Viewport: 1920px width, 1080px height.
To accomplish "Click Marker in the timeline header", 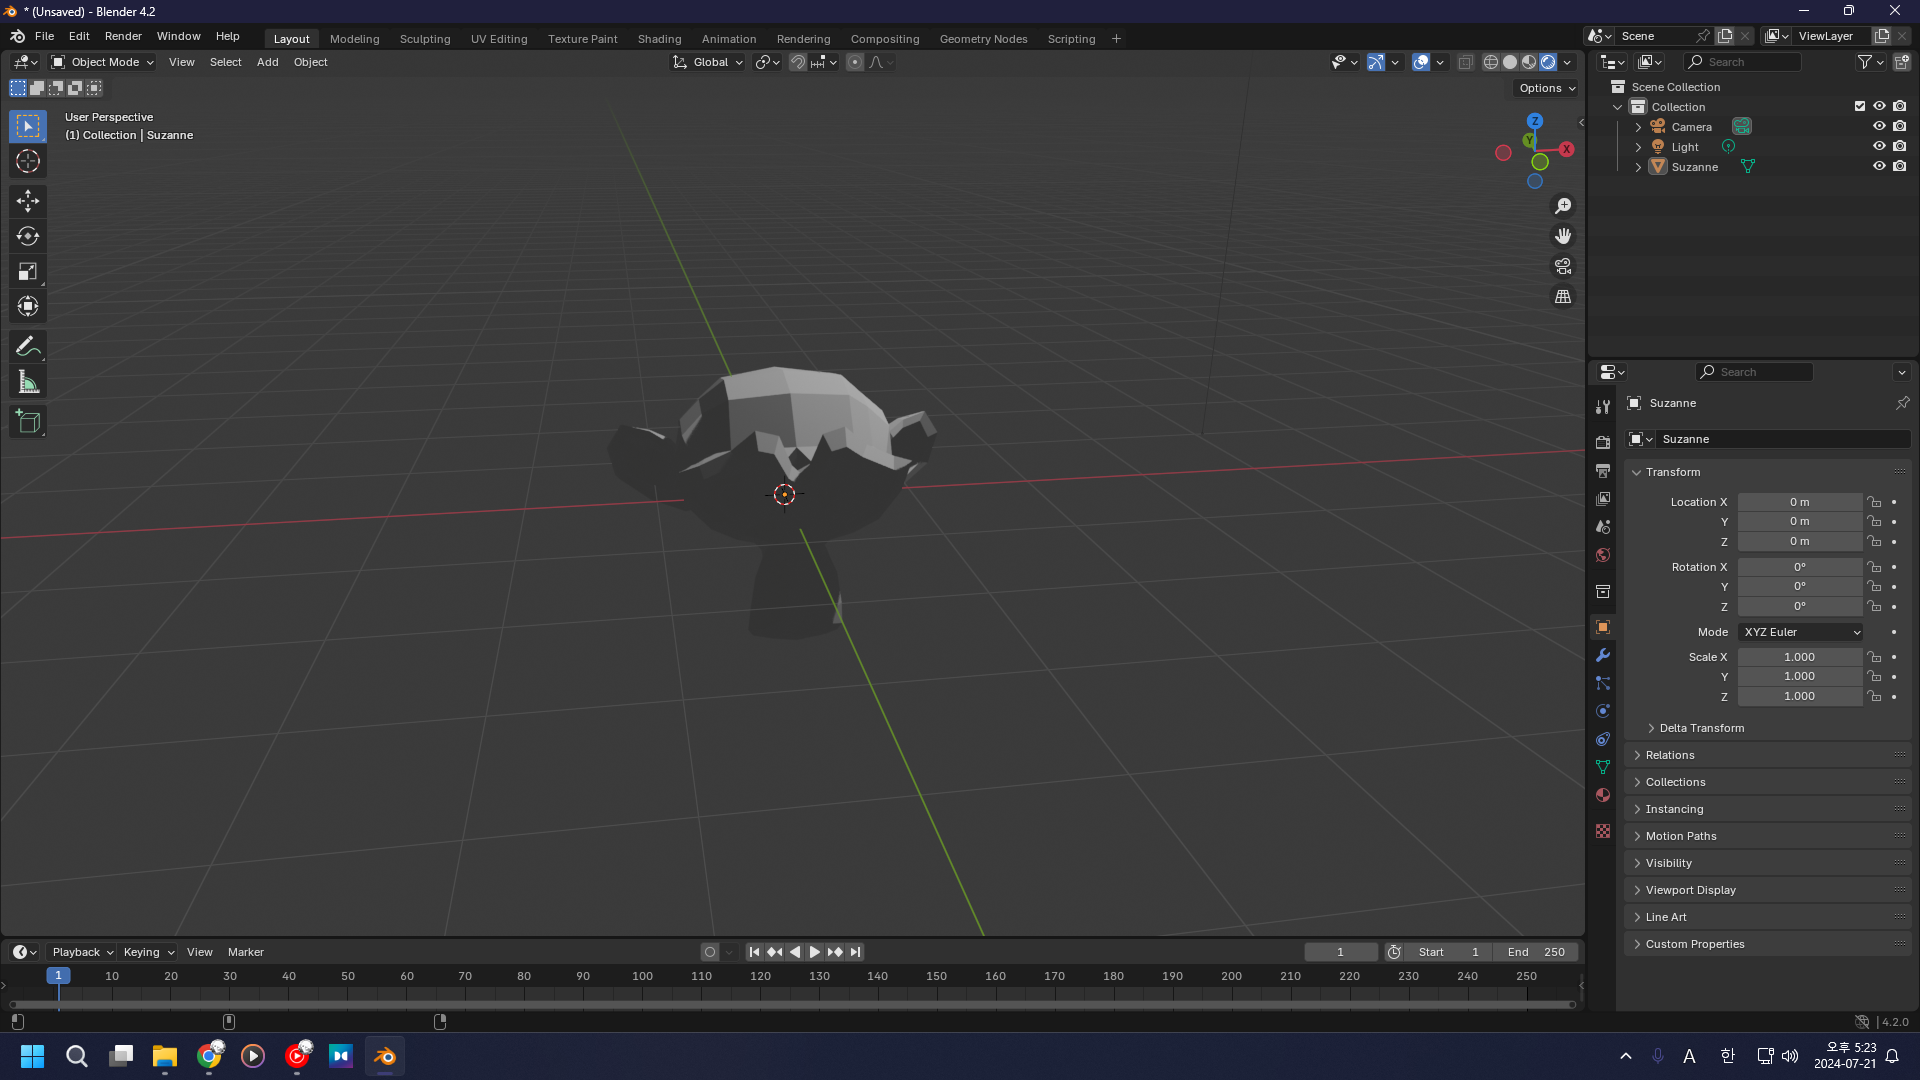I will 246,952.
